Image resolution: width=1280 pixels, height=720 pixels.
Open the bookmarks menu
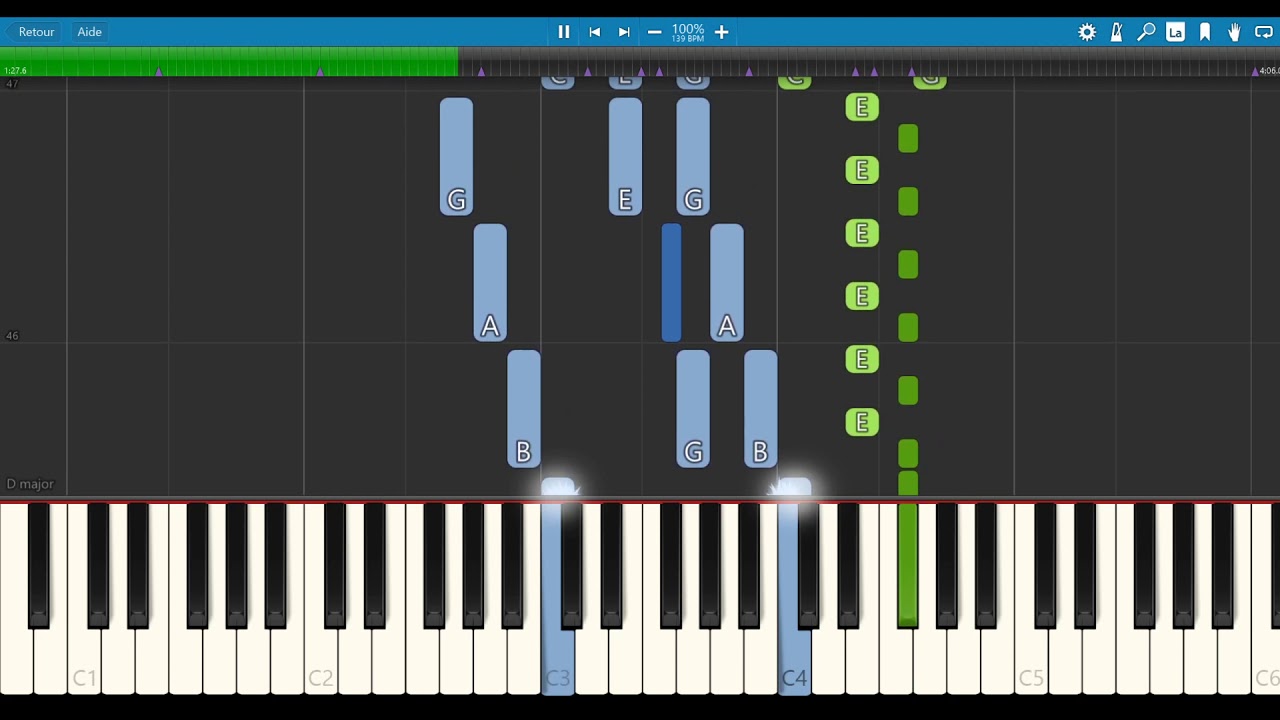point(1205,32)
